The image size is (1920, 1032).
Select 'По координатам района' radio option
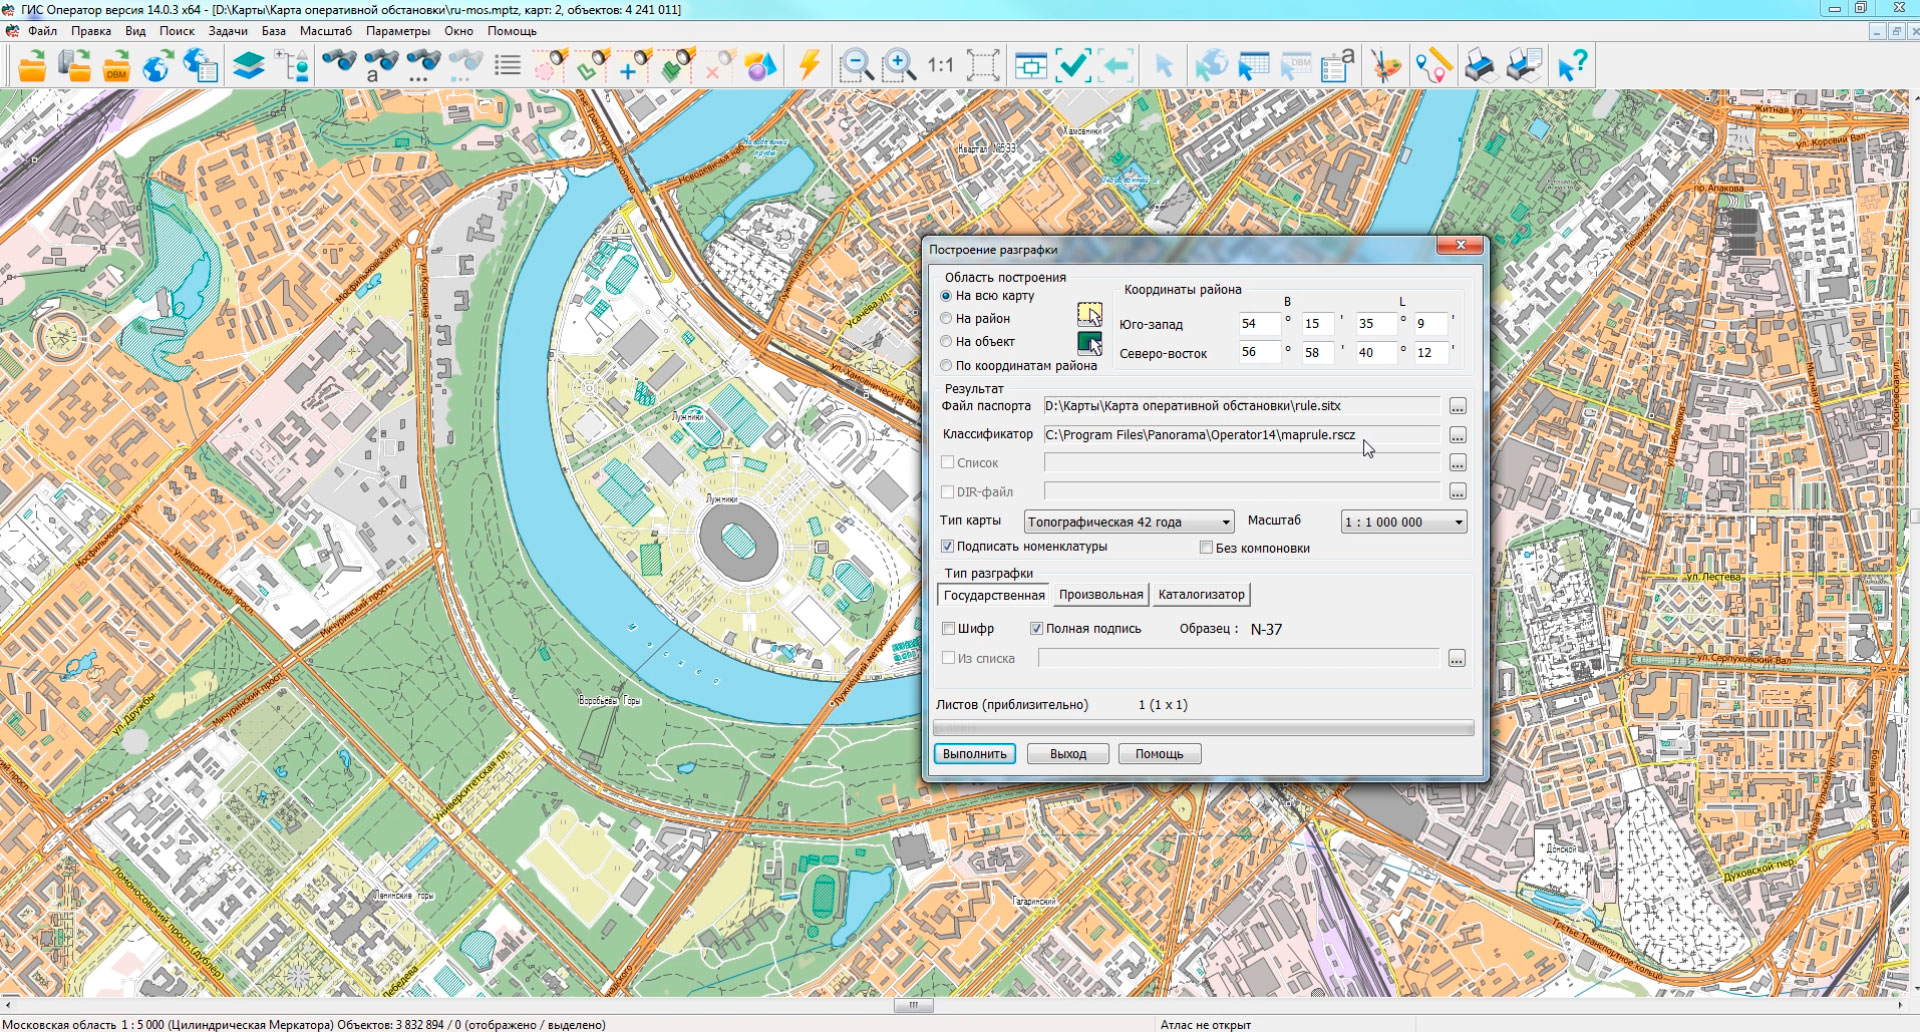(946, 365)
